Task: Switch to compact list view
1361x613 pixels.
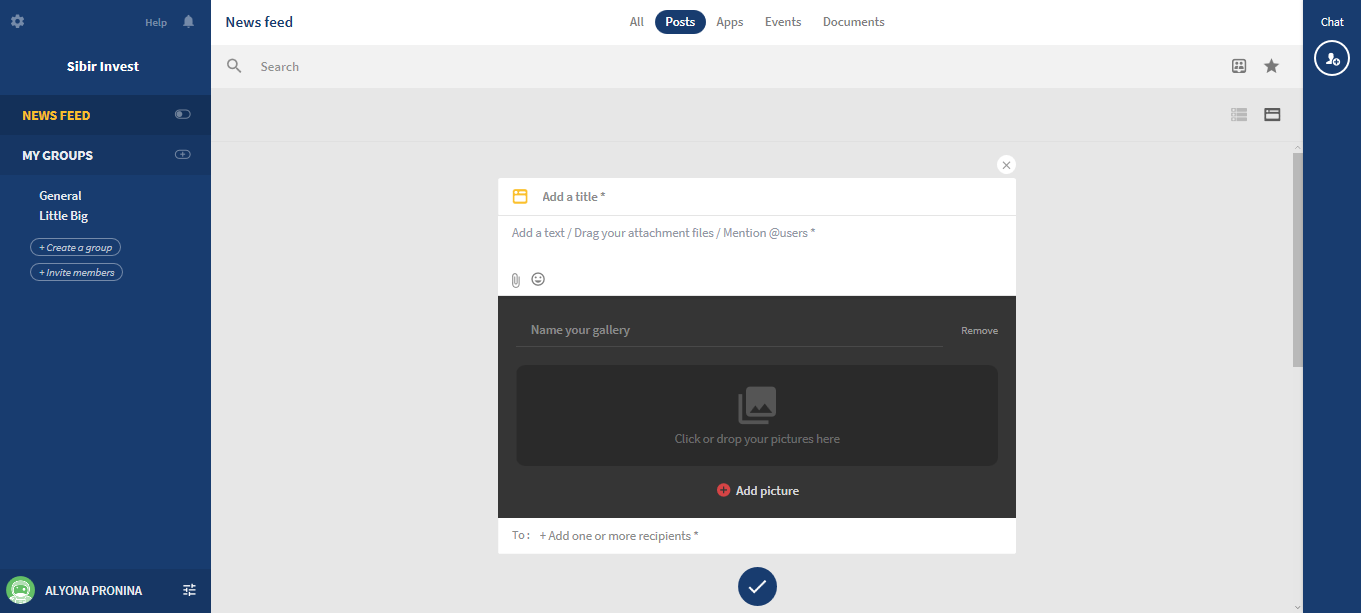Action: 1239,114
